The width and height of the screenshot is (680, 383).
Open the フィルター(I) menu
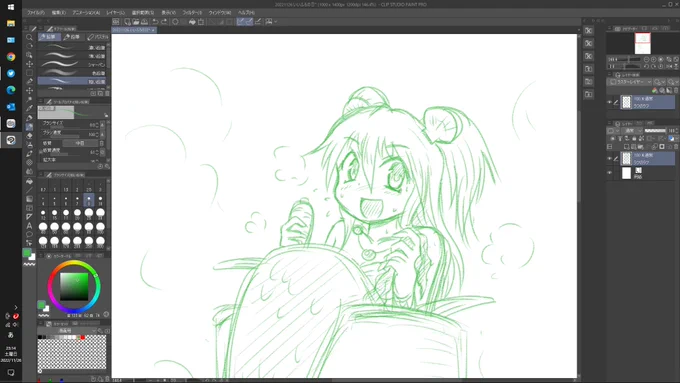click(192, 13)
